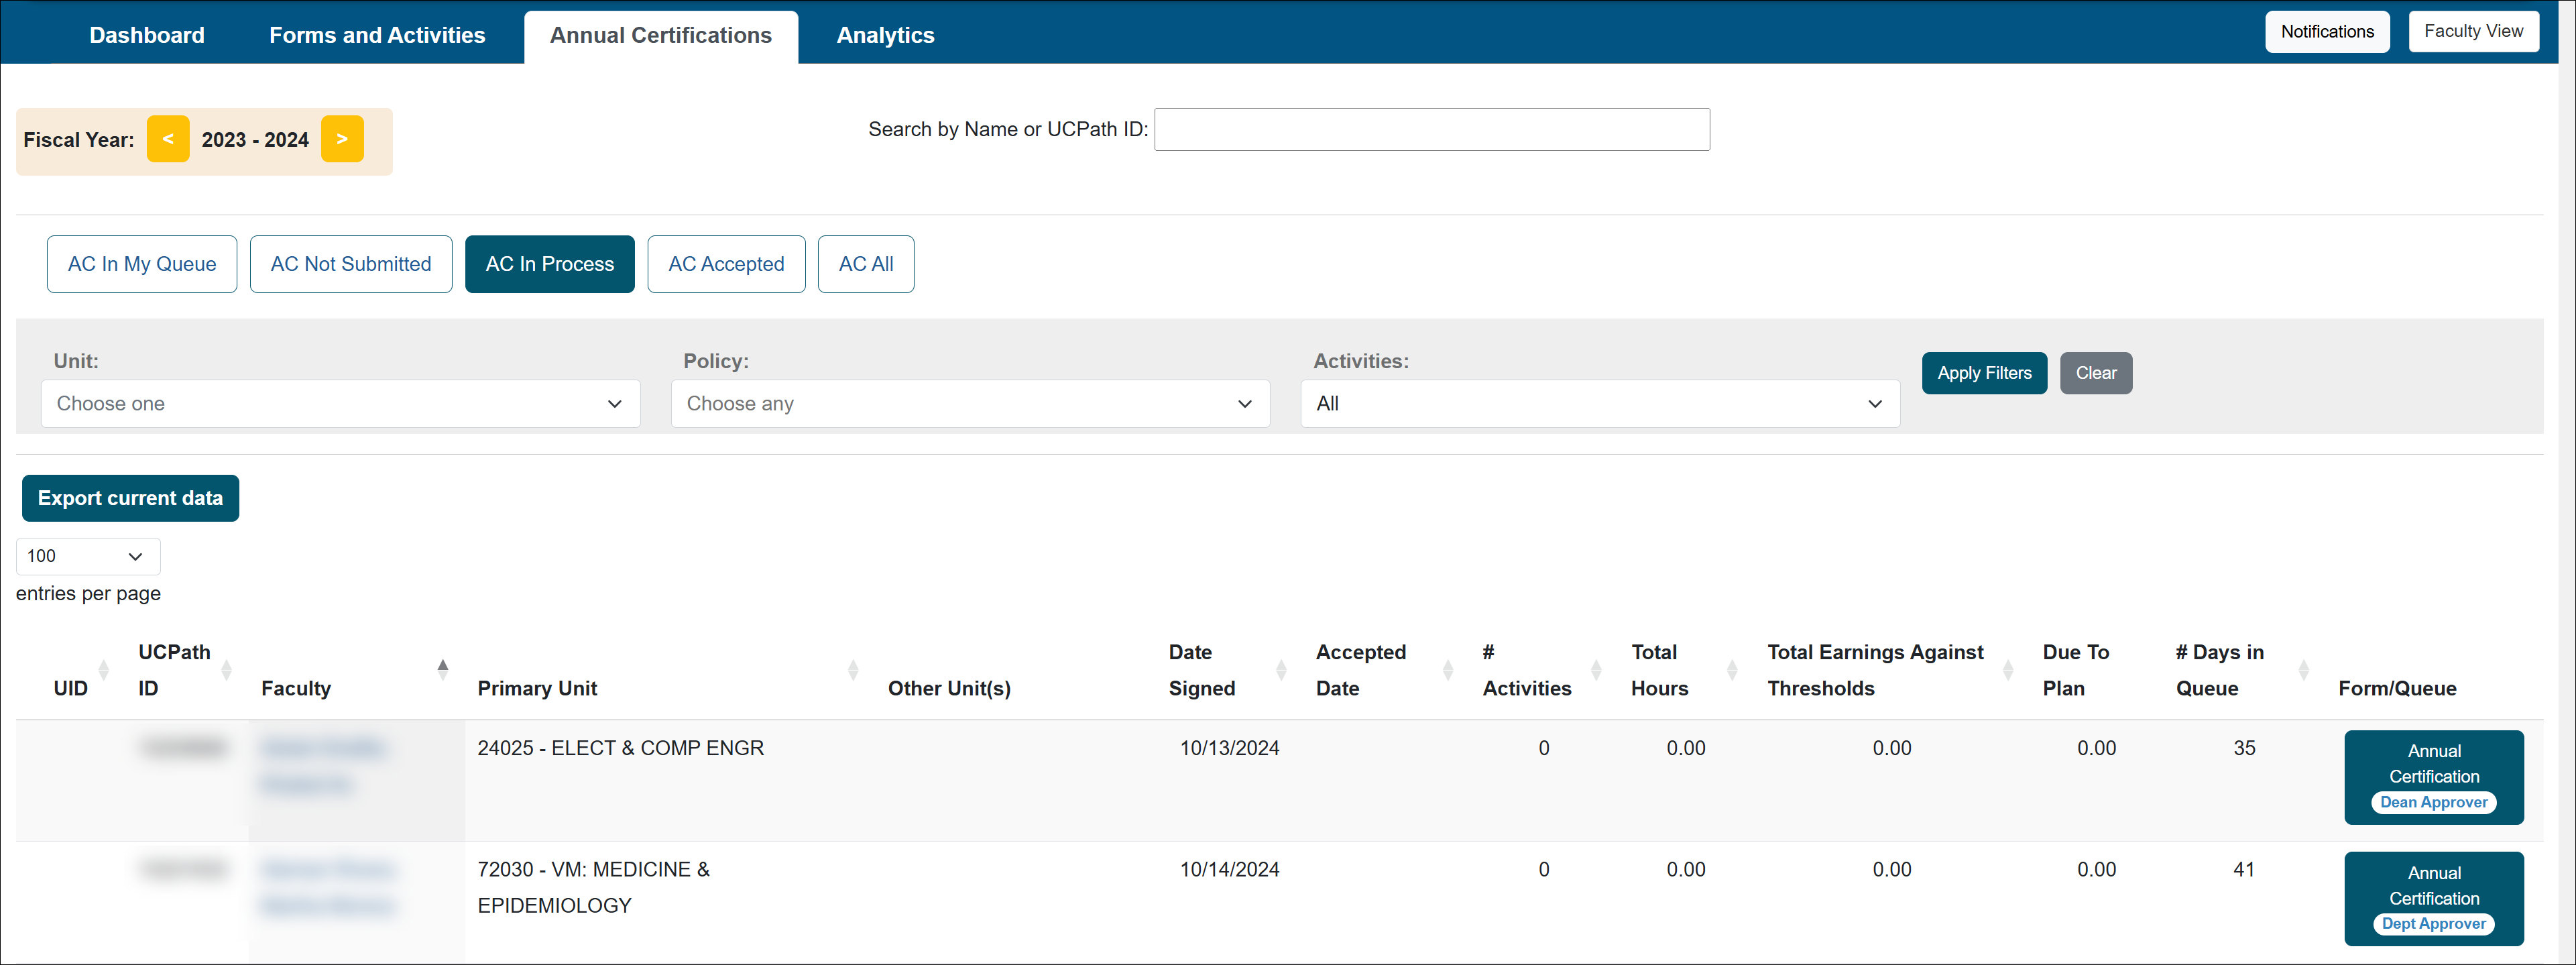Sort table by UID column arrows
This screenshot has width=2576, height=965.
coord(103,670)
